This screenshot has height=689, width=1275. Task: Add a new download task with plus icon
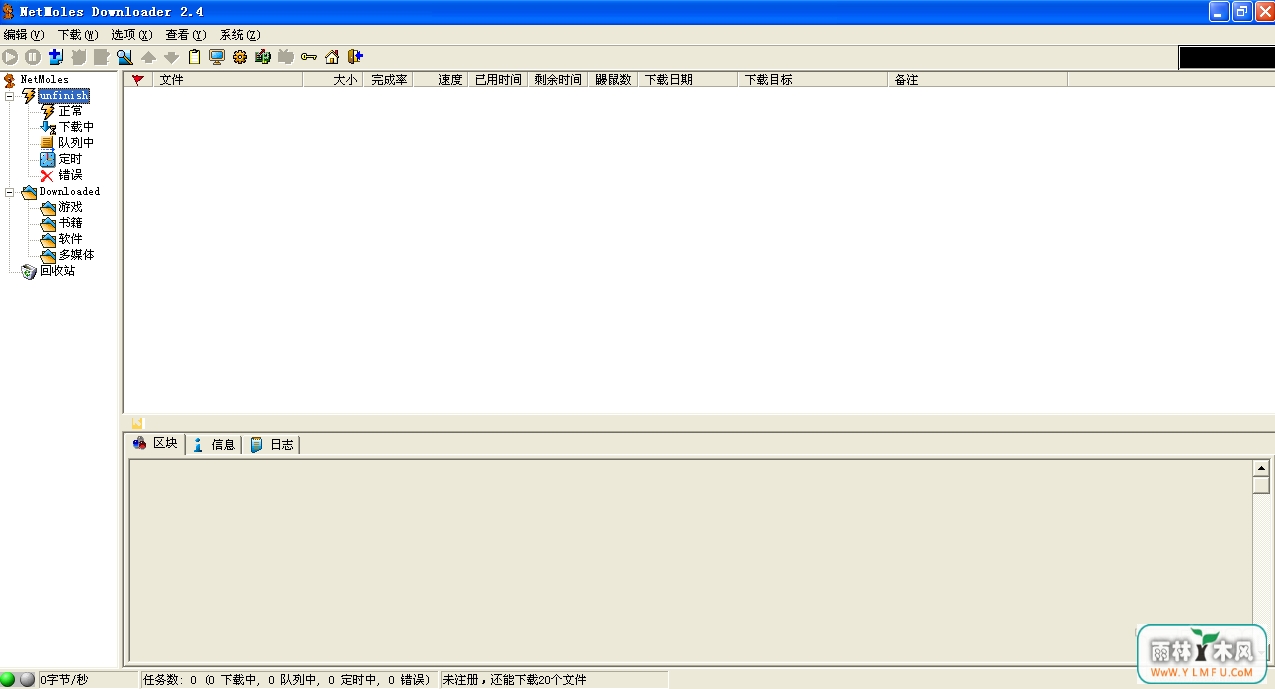click(x=56, y=57)
